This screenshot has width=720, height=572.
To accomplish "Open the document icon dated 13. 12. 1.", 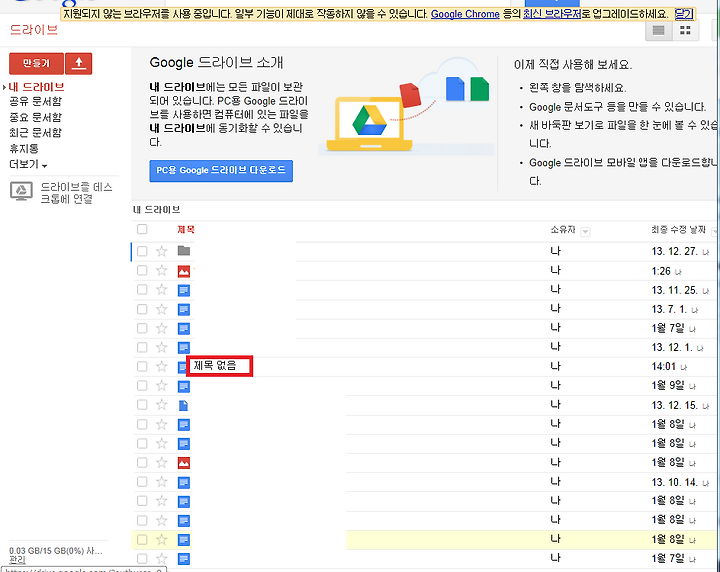I will [x=184, y=348].
